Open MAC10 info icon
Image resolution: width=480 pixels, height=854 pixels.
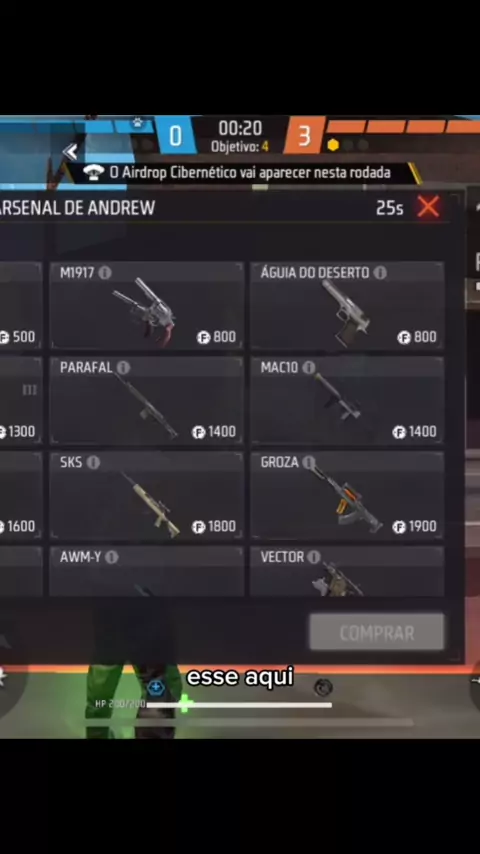[309, 368]
